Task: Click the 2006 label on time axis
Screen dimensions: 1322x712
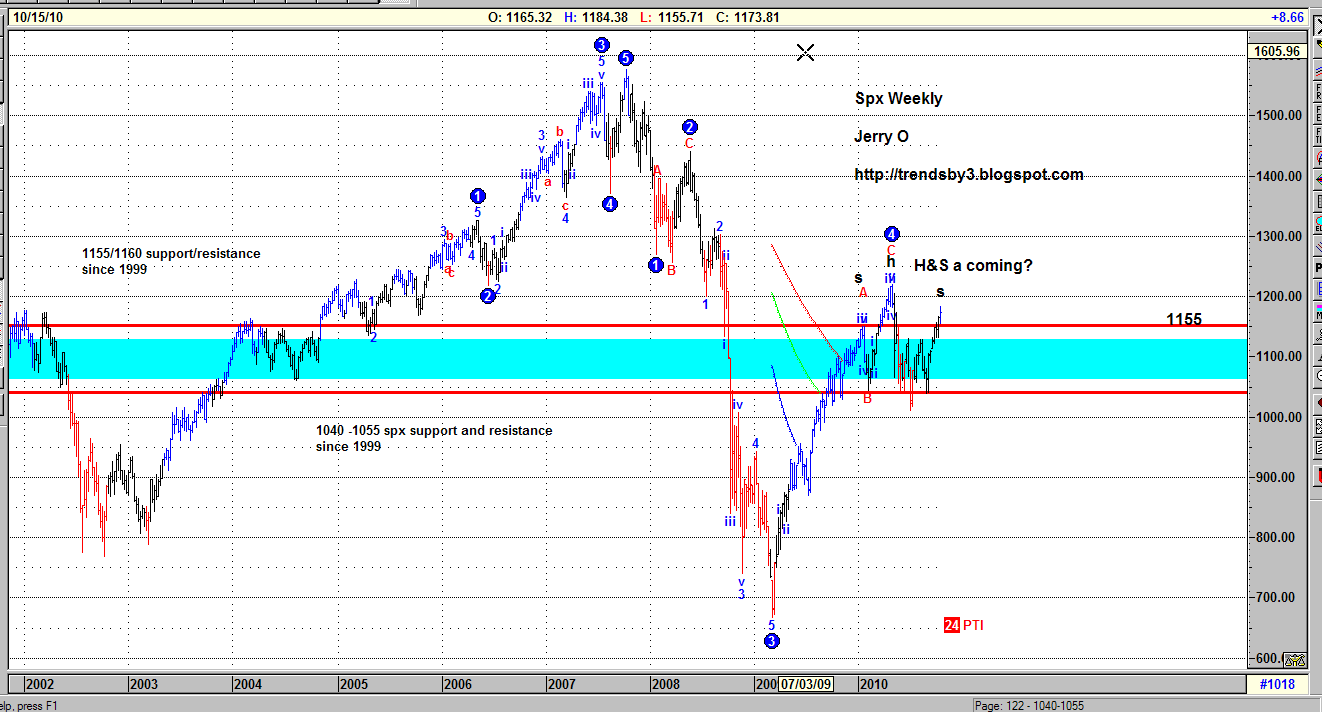Action: 457,685
